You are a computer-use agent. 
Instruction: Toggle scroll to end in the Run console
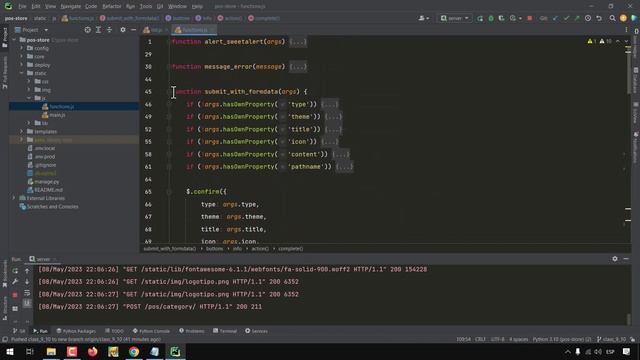pyautogui.click(x=27, y=303)
